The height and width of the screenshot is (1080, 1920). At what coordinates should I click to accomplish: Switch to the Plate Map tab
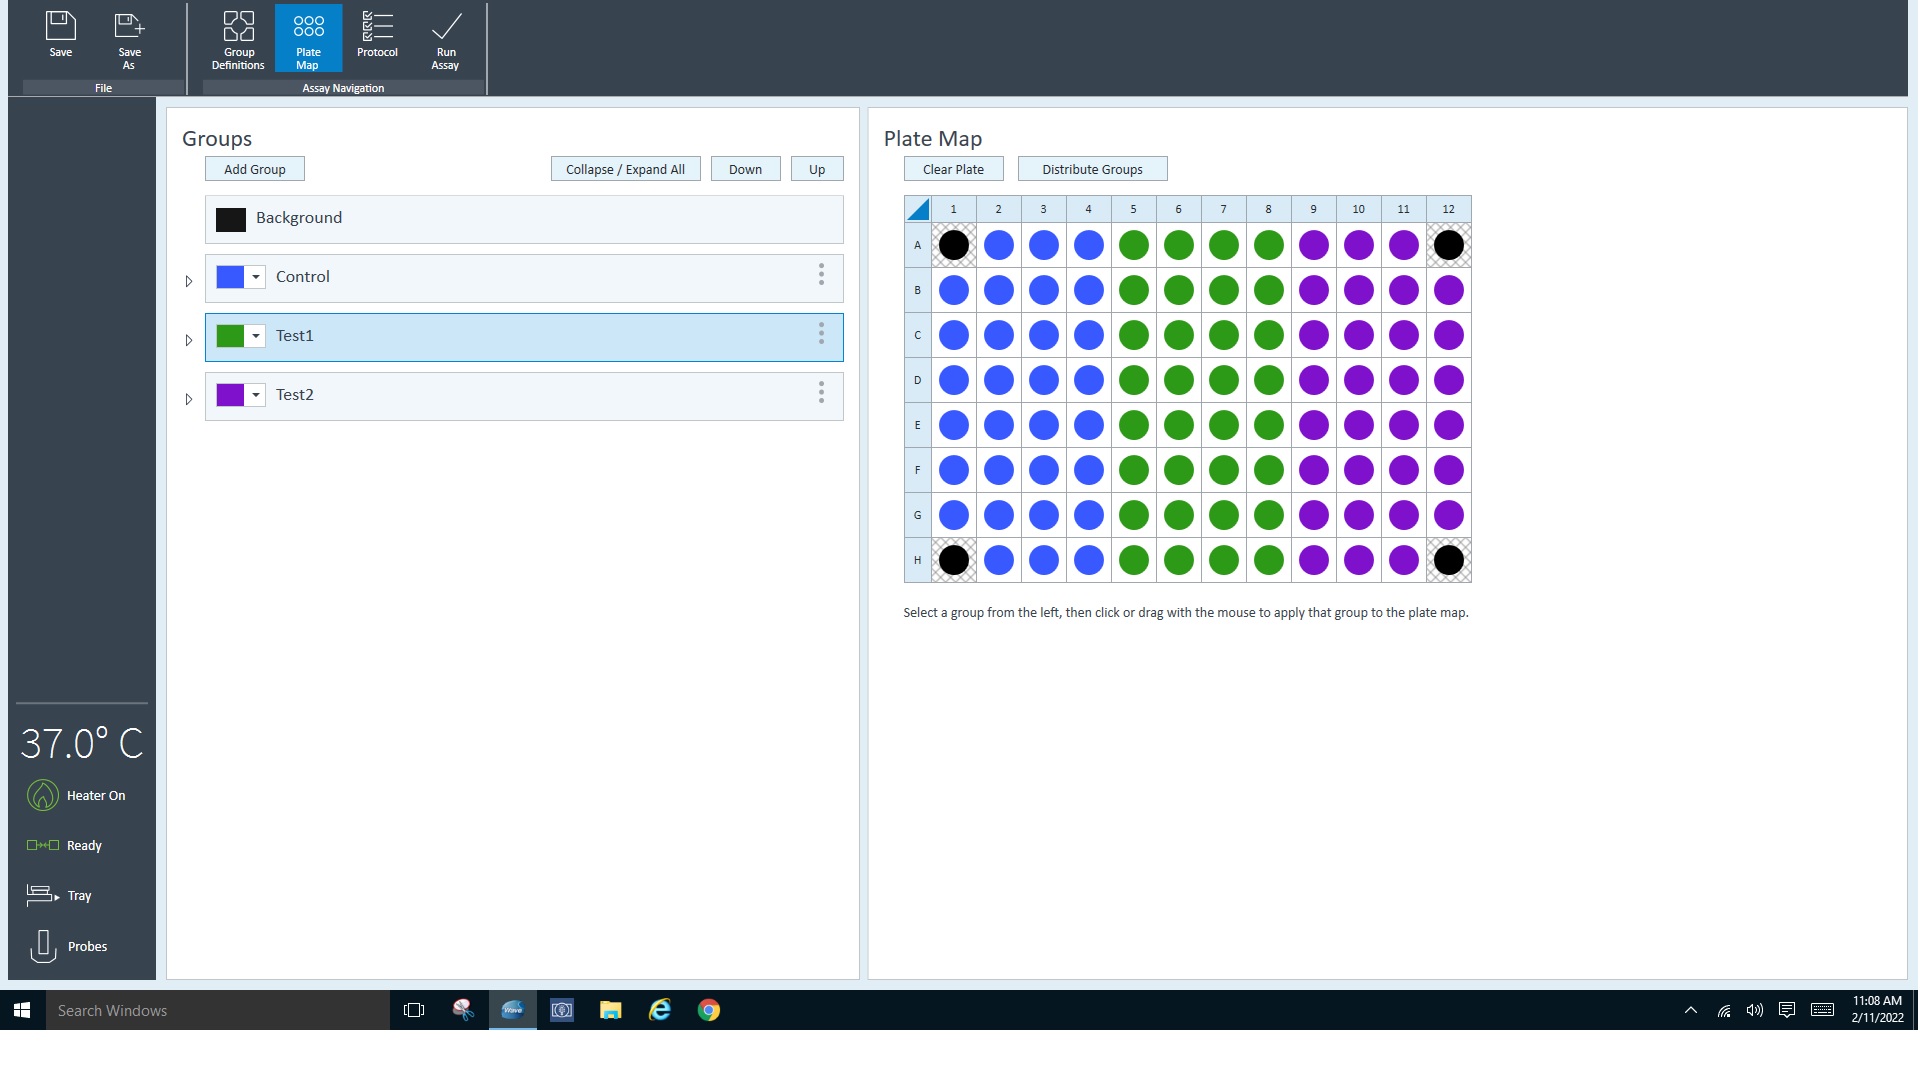pyautogui.click(x=308, y=38)
